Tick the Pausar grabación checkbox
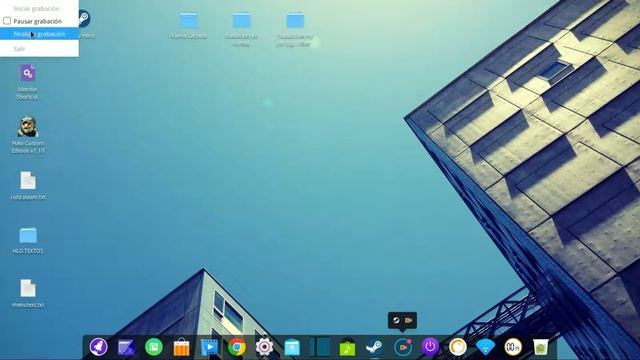The width and height of the screenshot is (640, 360). (7, 21)
